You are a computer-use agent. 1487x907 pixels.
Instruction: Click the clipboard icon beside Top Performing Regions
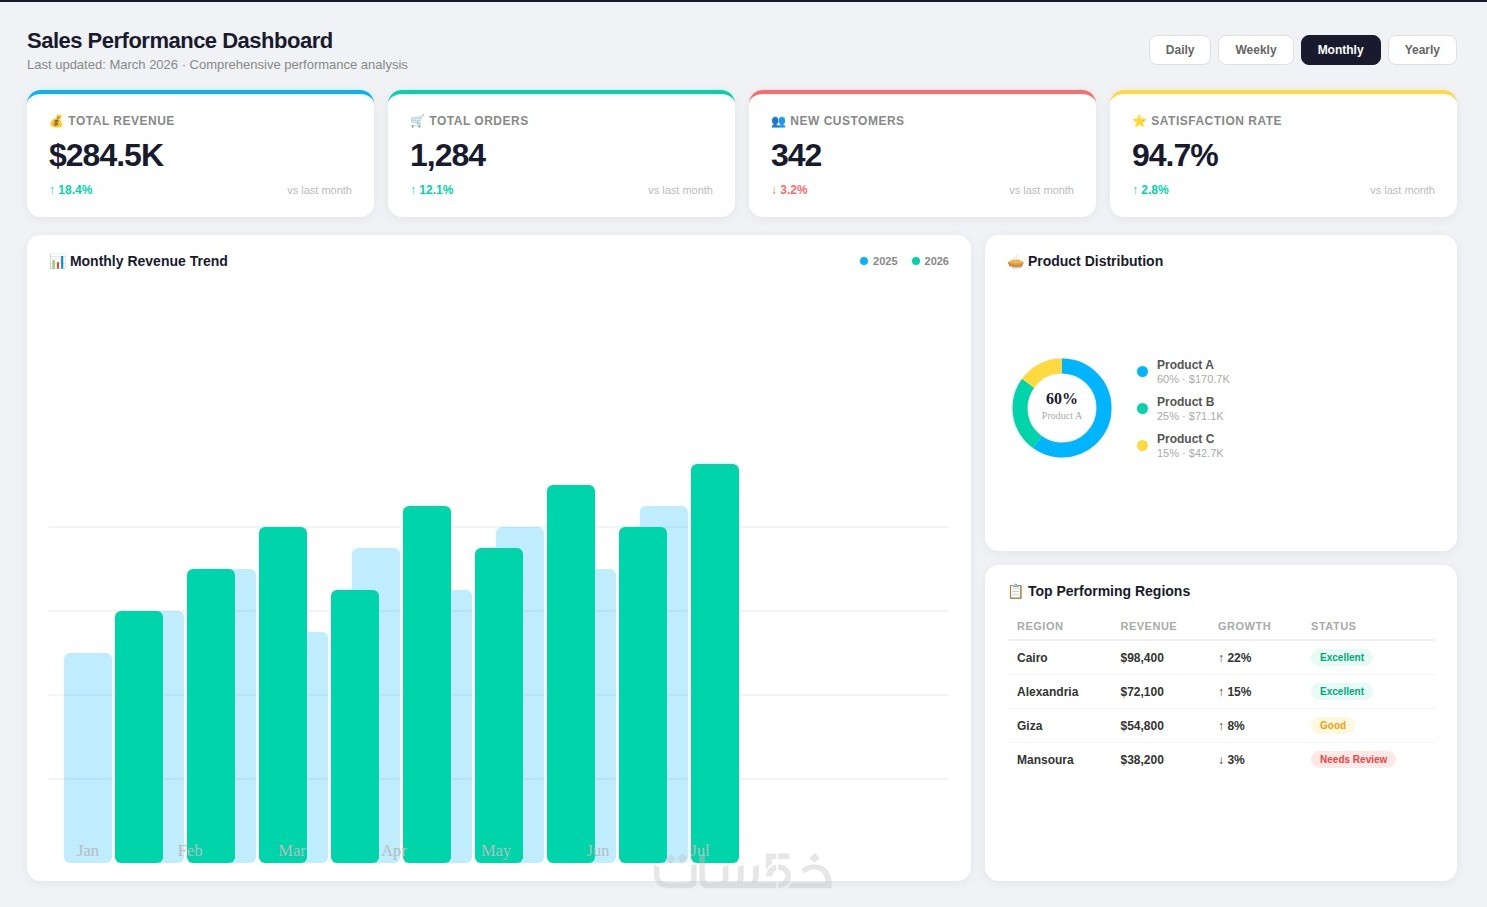click(x=1015, y=591)
